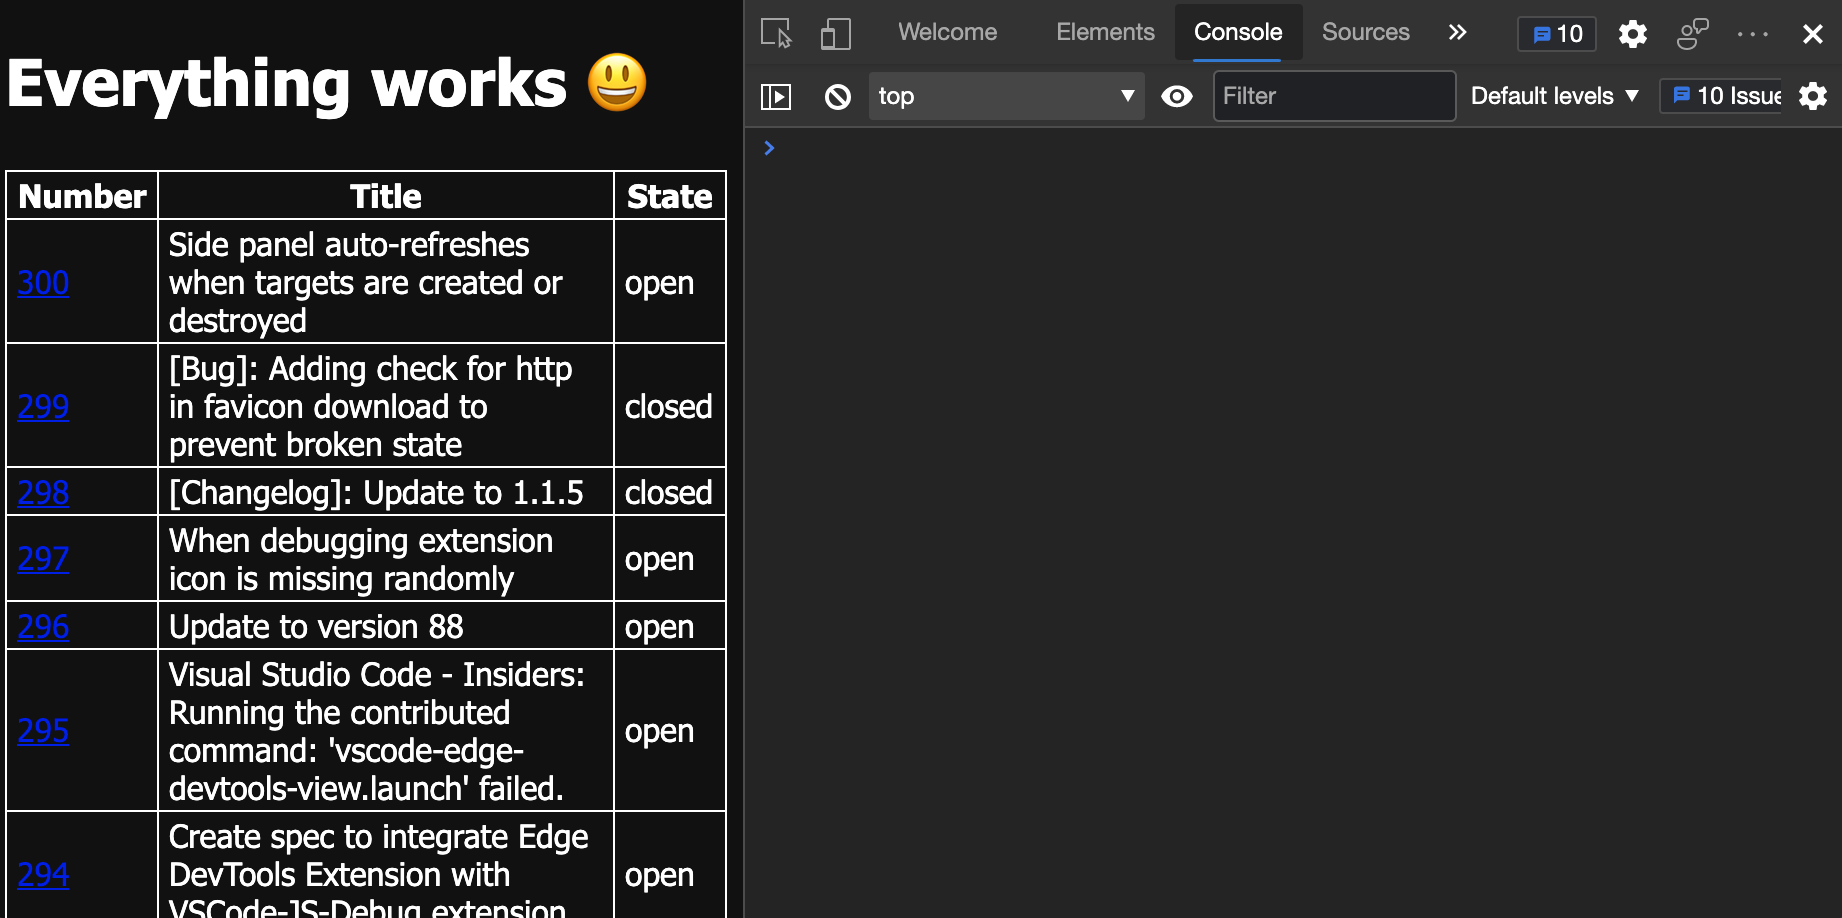Click the console Filter input field

[x=1333, y=96]
